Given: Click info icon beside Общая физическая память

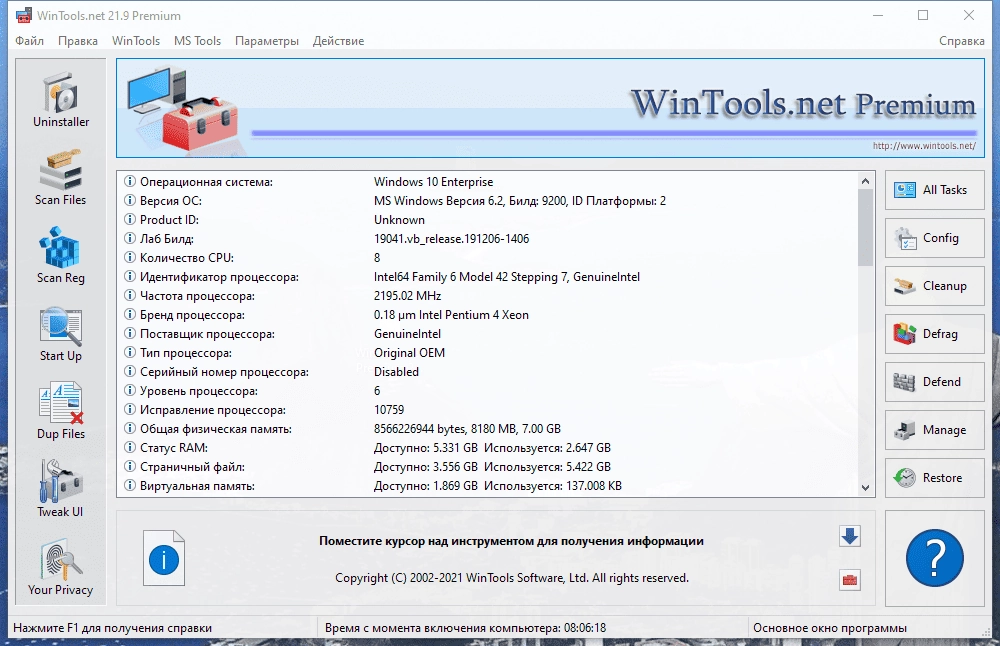Looking at the screenshot, I should 129,428.
